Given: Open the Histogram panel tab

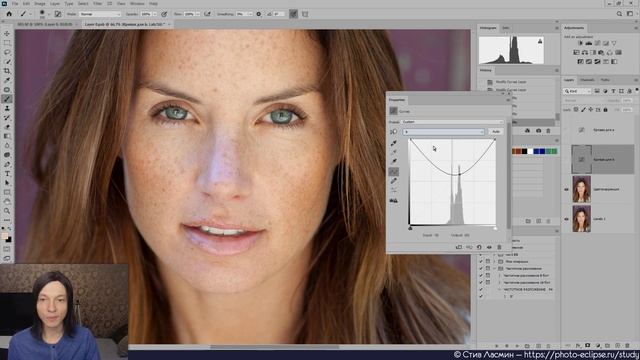Looking at the screenshot, I should pos(488,28).
